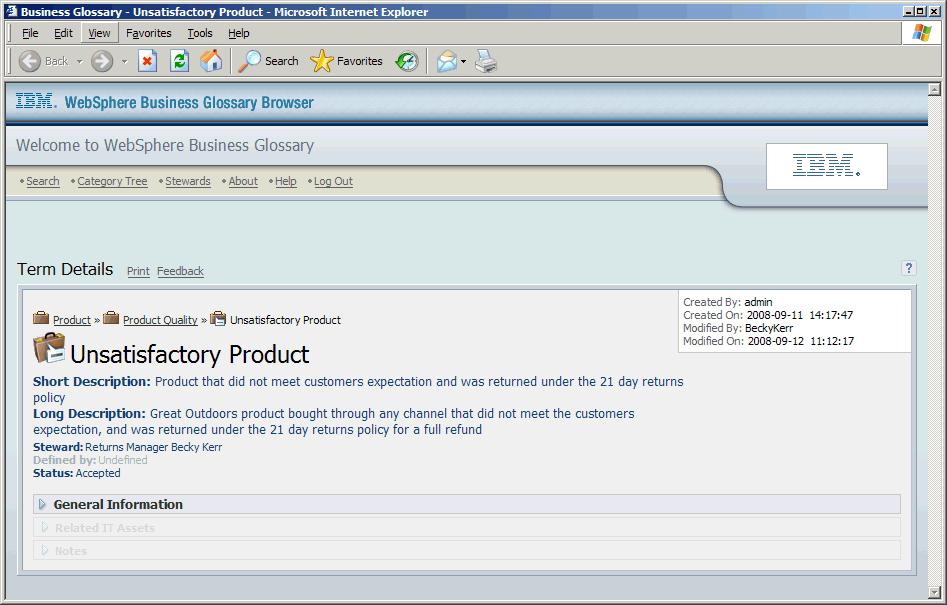Screen dimensions: 947x605
Task: Click the printer icon in toolbar
Action: pos(486,61)
